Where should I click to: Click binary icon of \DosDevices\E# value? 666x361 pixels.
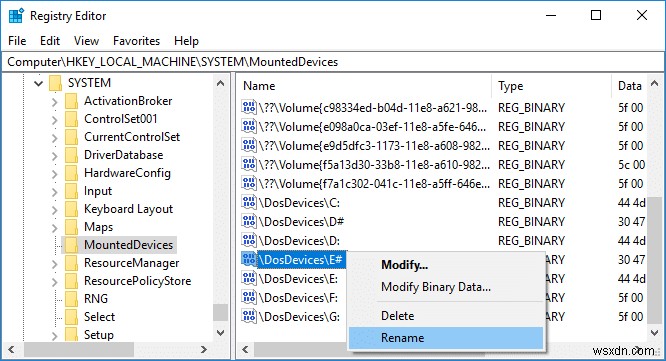tap(249, 259)
